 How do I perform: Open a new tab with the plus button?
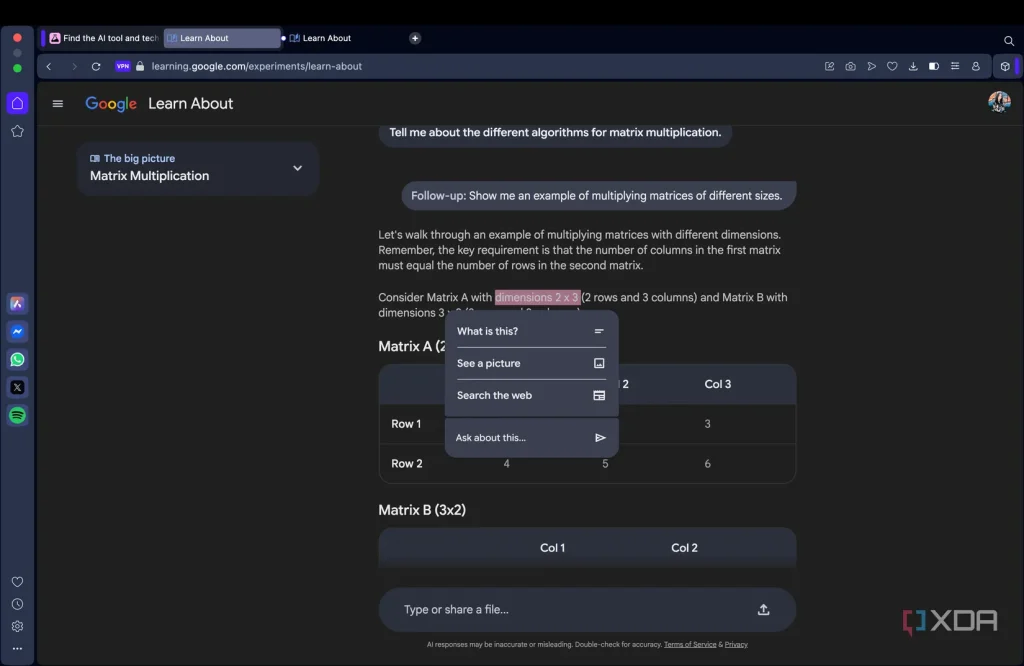pos(415,39)
